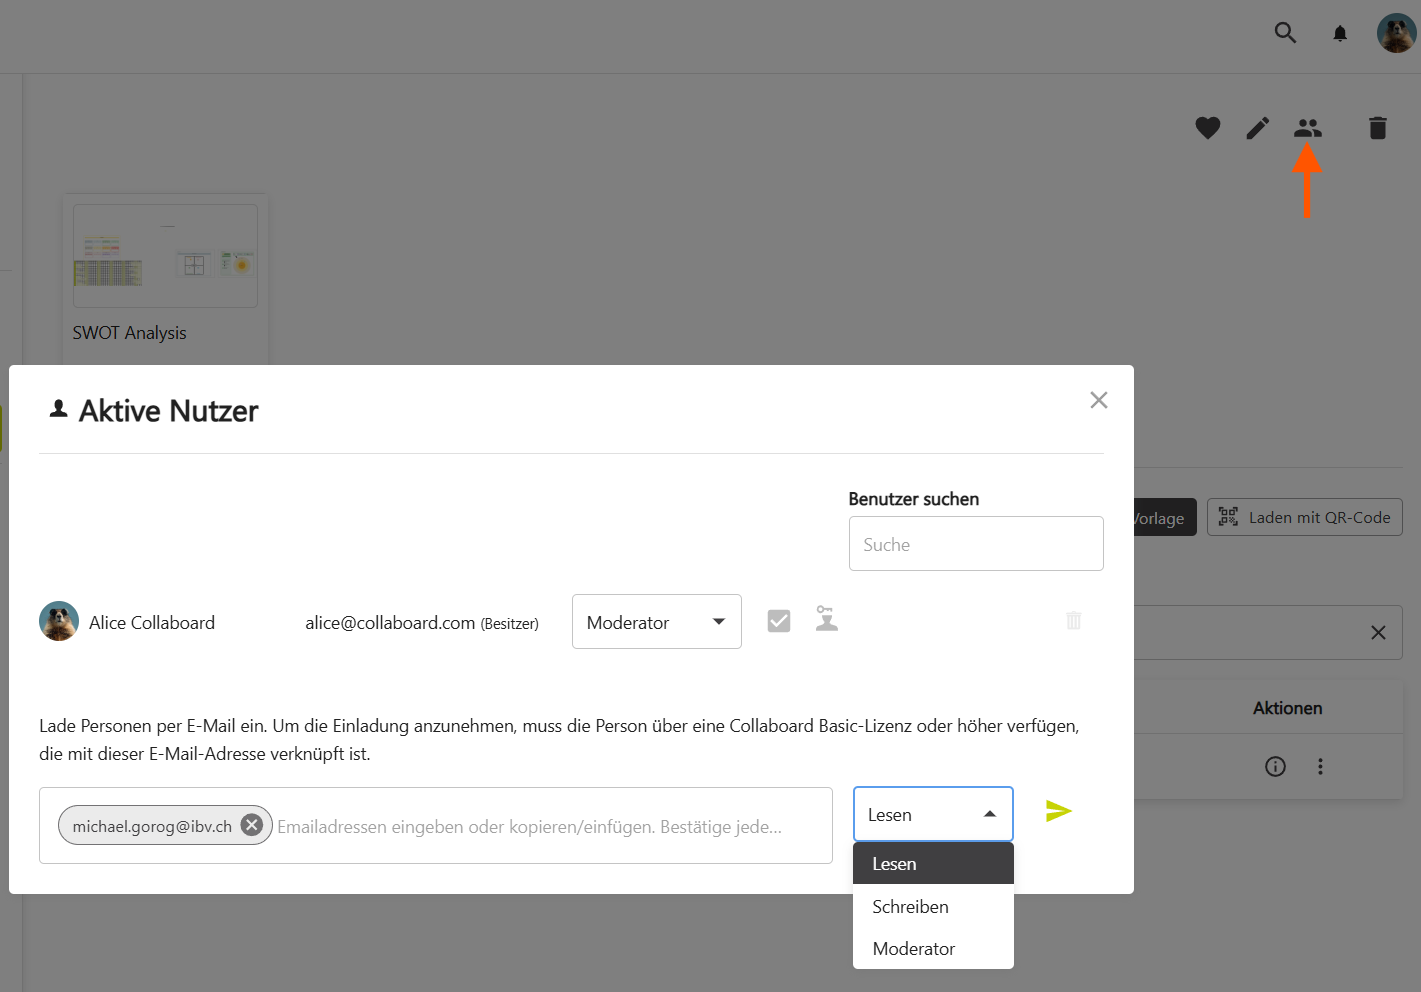Open three-dot actions menu under Aktionen
Screen dimensions: 1421x992
click(x=1320, y=767)
